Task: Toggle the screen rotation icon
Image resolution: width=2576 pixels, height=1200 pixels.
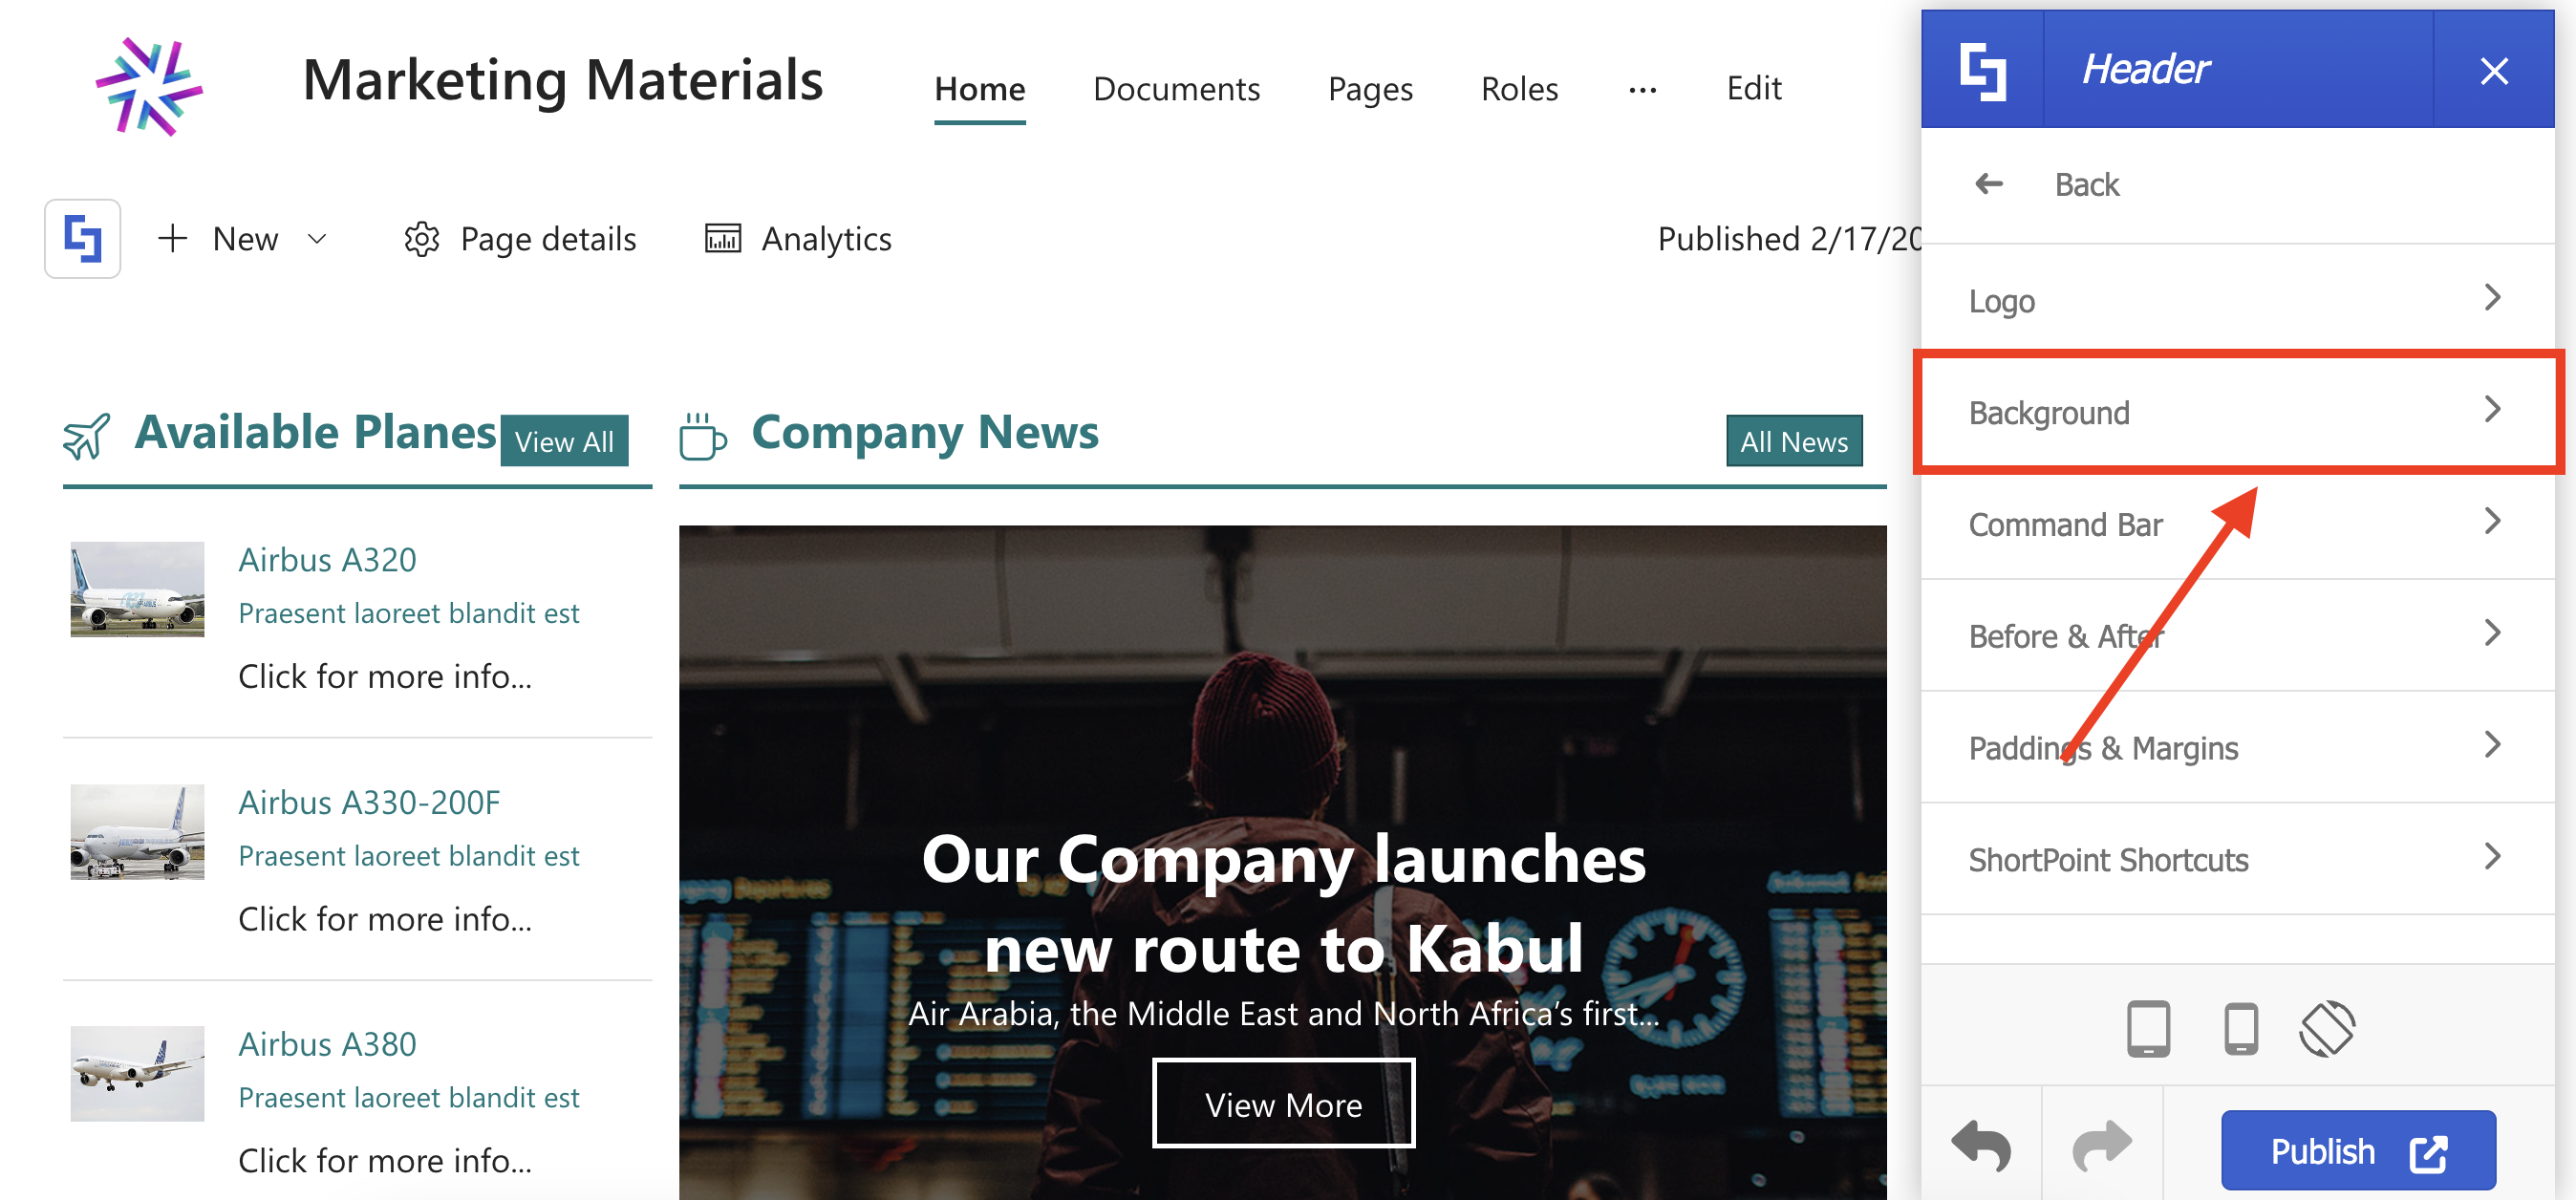Action: pos(2327,1028)
